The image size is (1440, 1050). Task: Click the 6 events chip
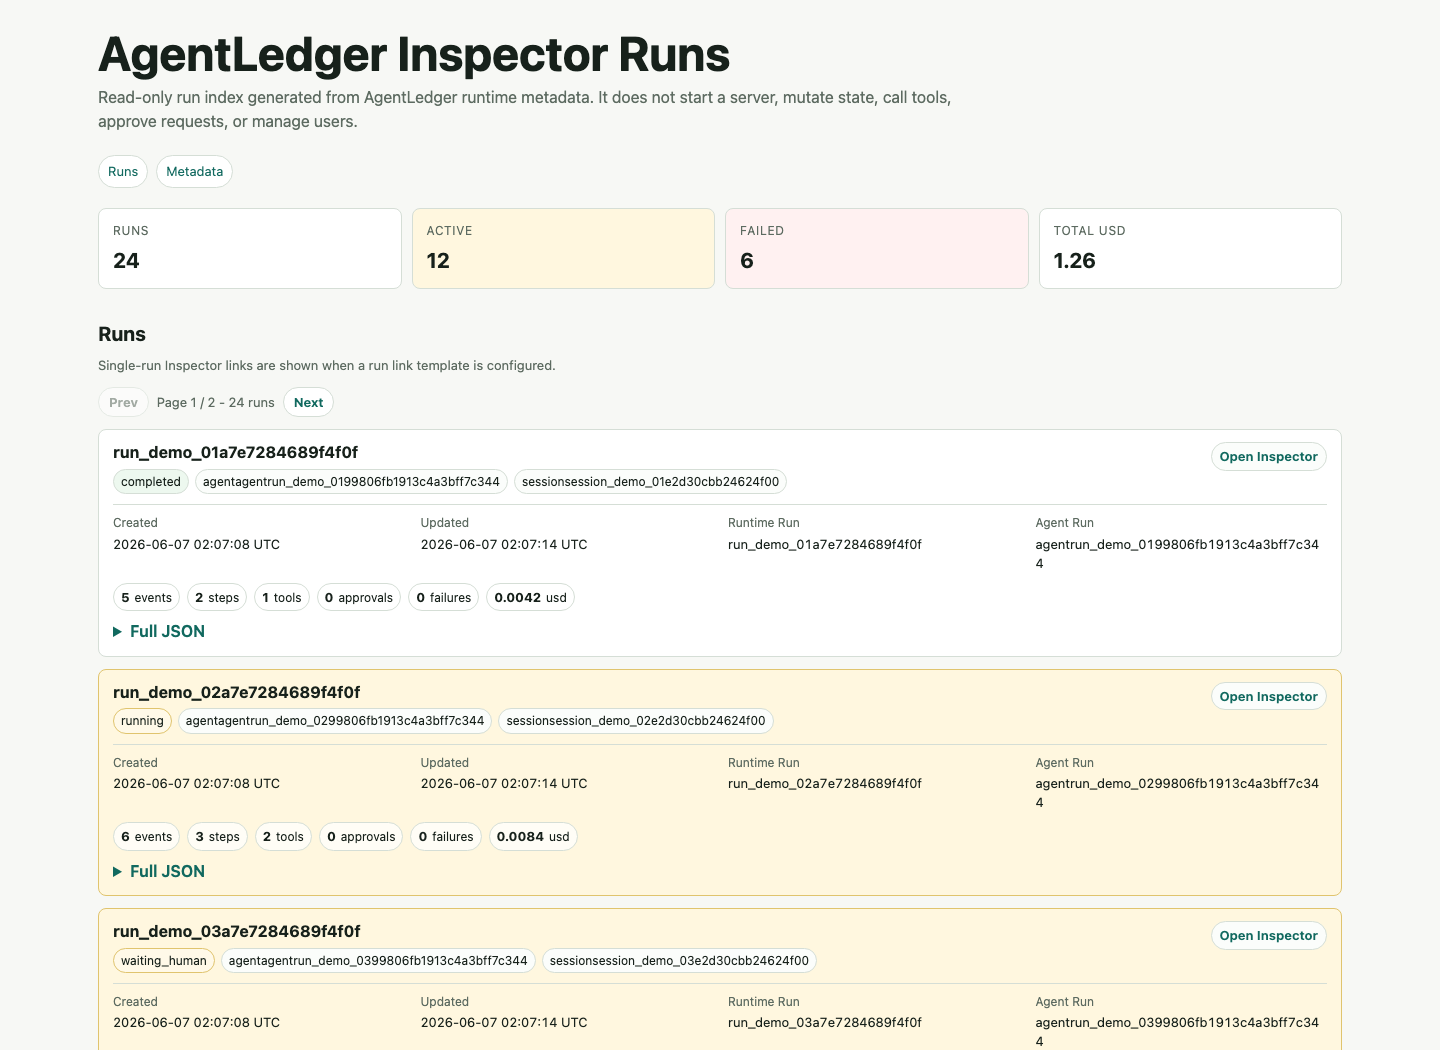(146, 837)
